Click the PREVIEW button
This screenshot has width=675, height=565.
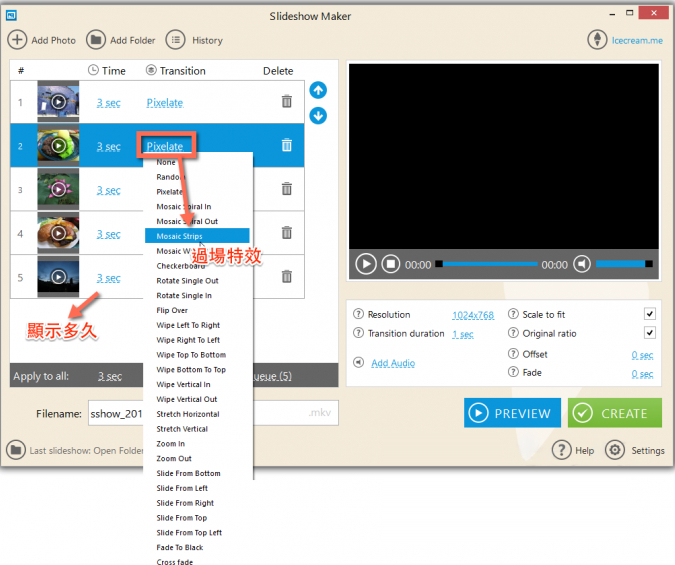(x=512, y=413)
